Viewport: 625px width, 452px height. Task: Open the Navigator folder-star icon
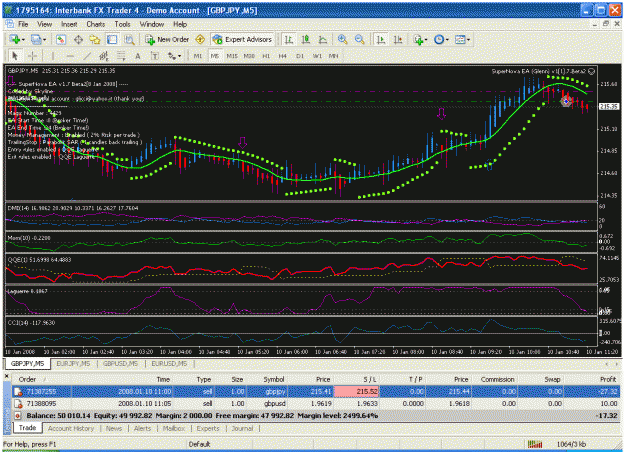[x=95, y=39]
